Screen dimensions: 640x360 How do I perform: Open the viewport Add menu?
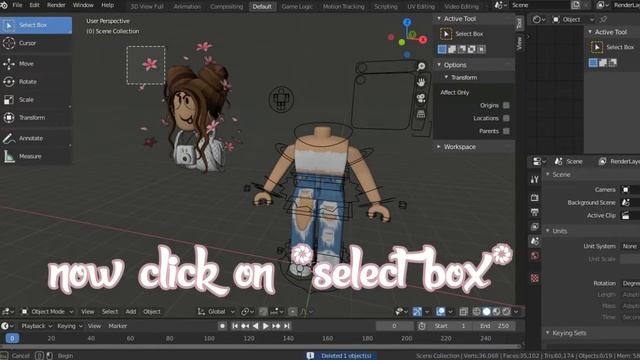click(131, 312)
